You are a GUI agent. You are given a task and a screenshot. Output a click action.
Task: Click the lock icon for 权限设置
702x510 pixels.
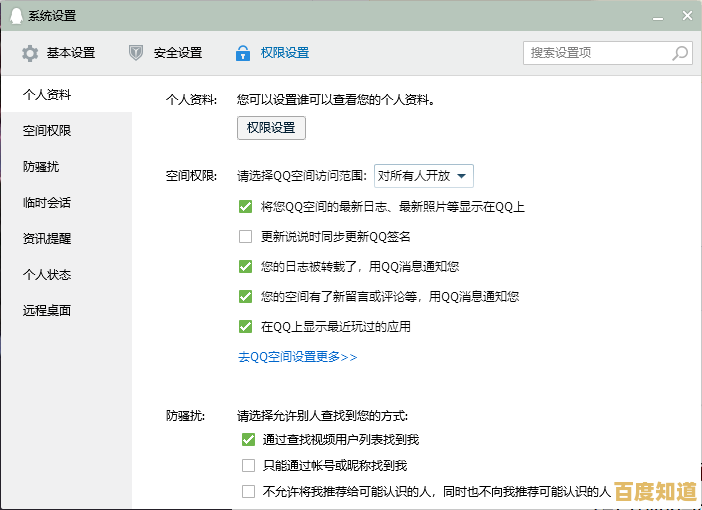click(x=242, y=53)
